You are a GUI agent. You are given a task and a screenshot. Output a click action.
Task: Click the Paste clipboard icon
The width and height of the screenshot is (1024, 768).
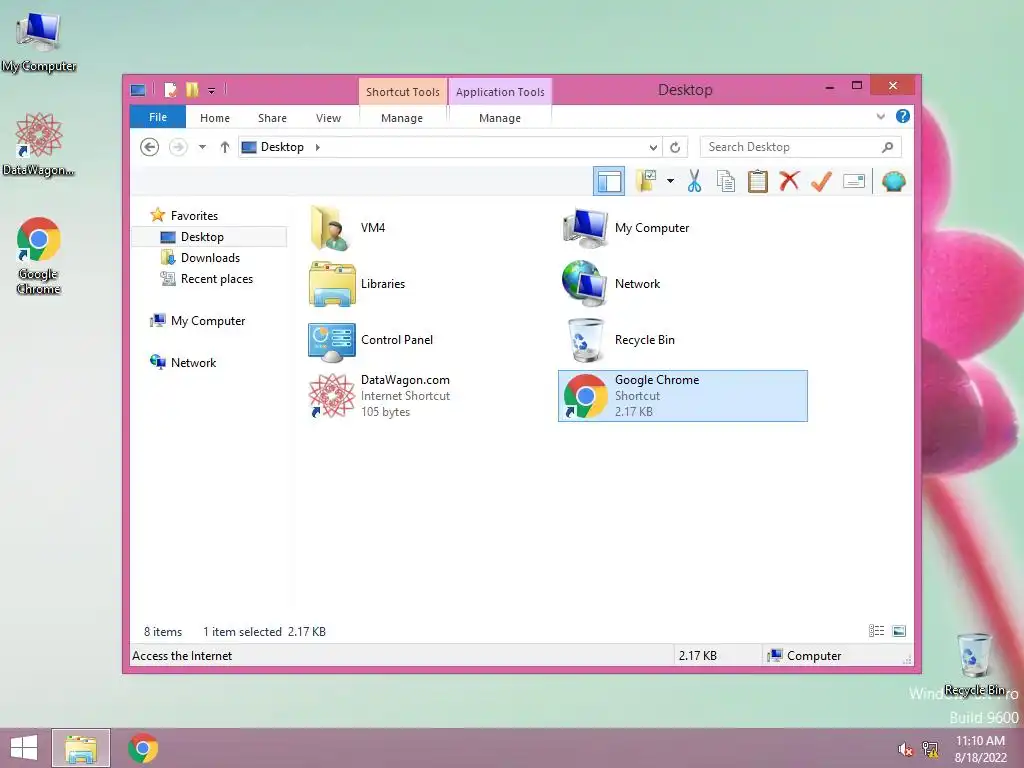(758, 181)
